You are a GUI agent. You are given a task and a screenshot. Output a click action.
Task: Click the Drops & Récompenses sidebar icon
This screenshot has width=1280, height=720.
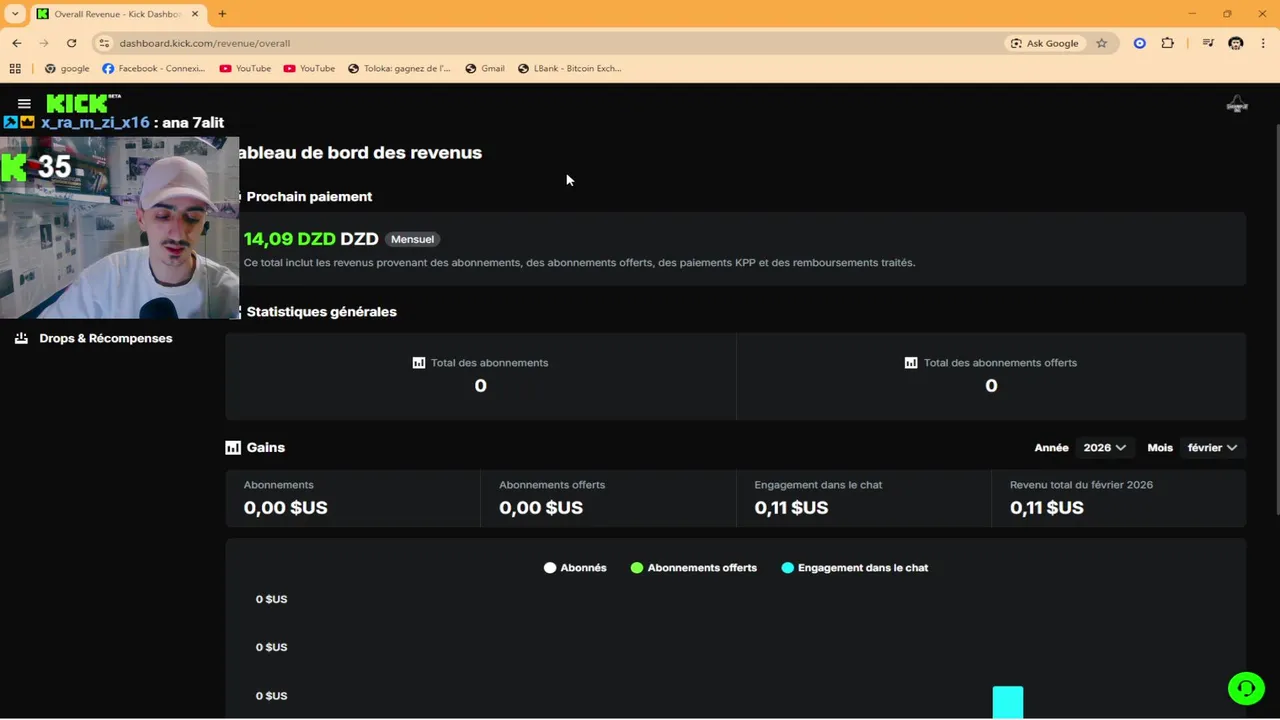click(x=21, y=338)
